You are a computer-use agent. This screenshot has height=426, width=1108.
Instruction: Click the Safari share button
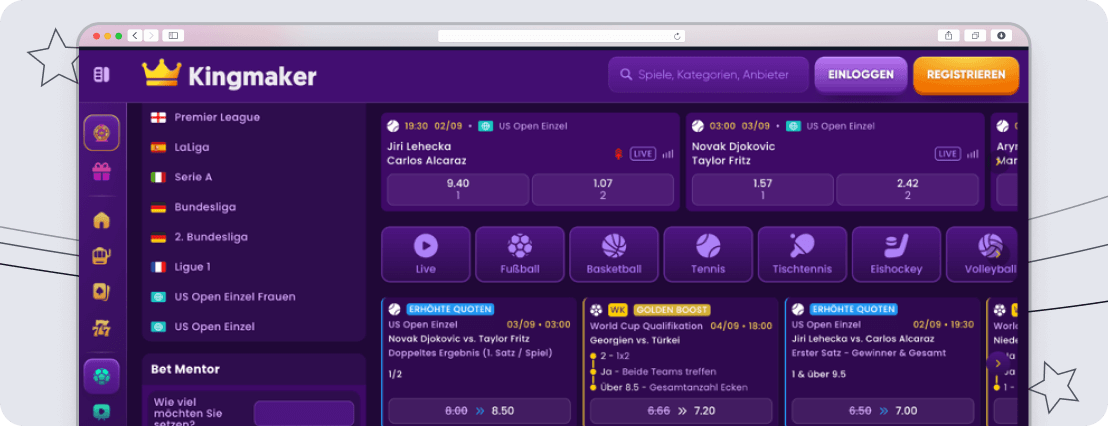pyautogui.click(x=948, y=35)
